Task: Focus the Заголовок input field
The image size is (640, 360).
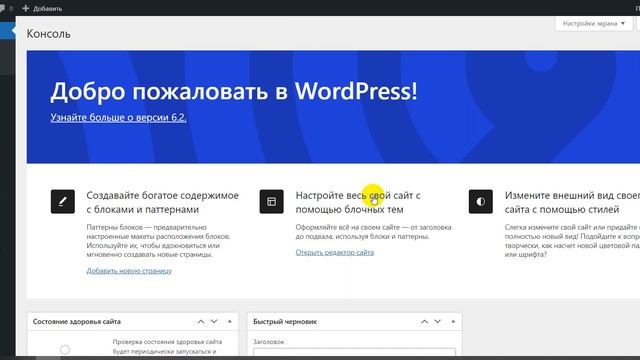Action: [354, 352]
